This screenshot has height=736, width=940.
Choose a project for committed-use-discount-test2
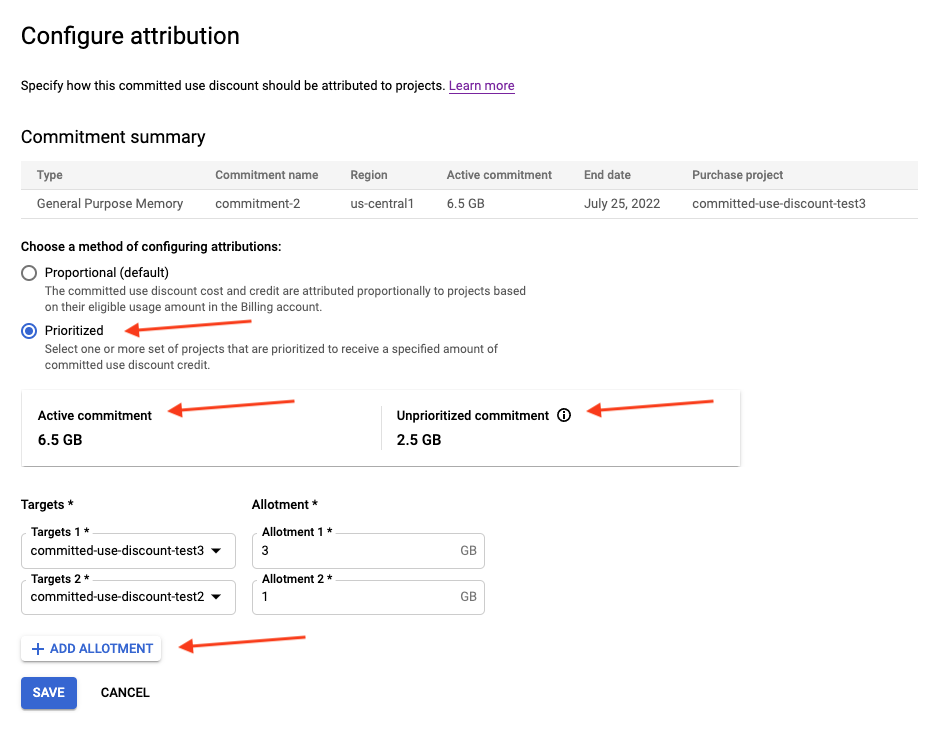click(x=128, y=597)
